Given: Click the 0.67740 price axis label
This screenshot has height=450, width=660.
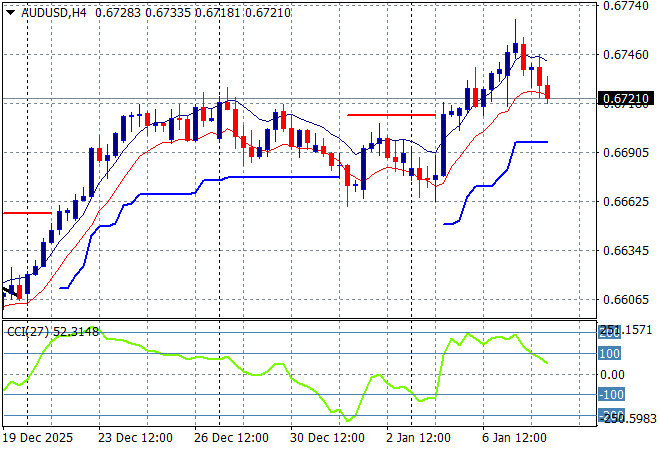Looking at the screenshot, I should pos(627,6).
